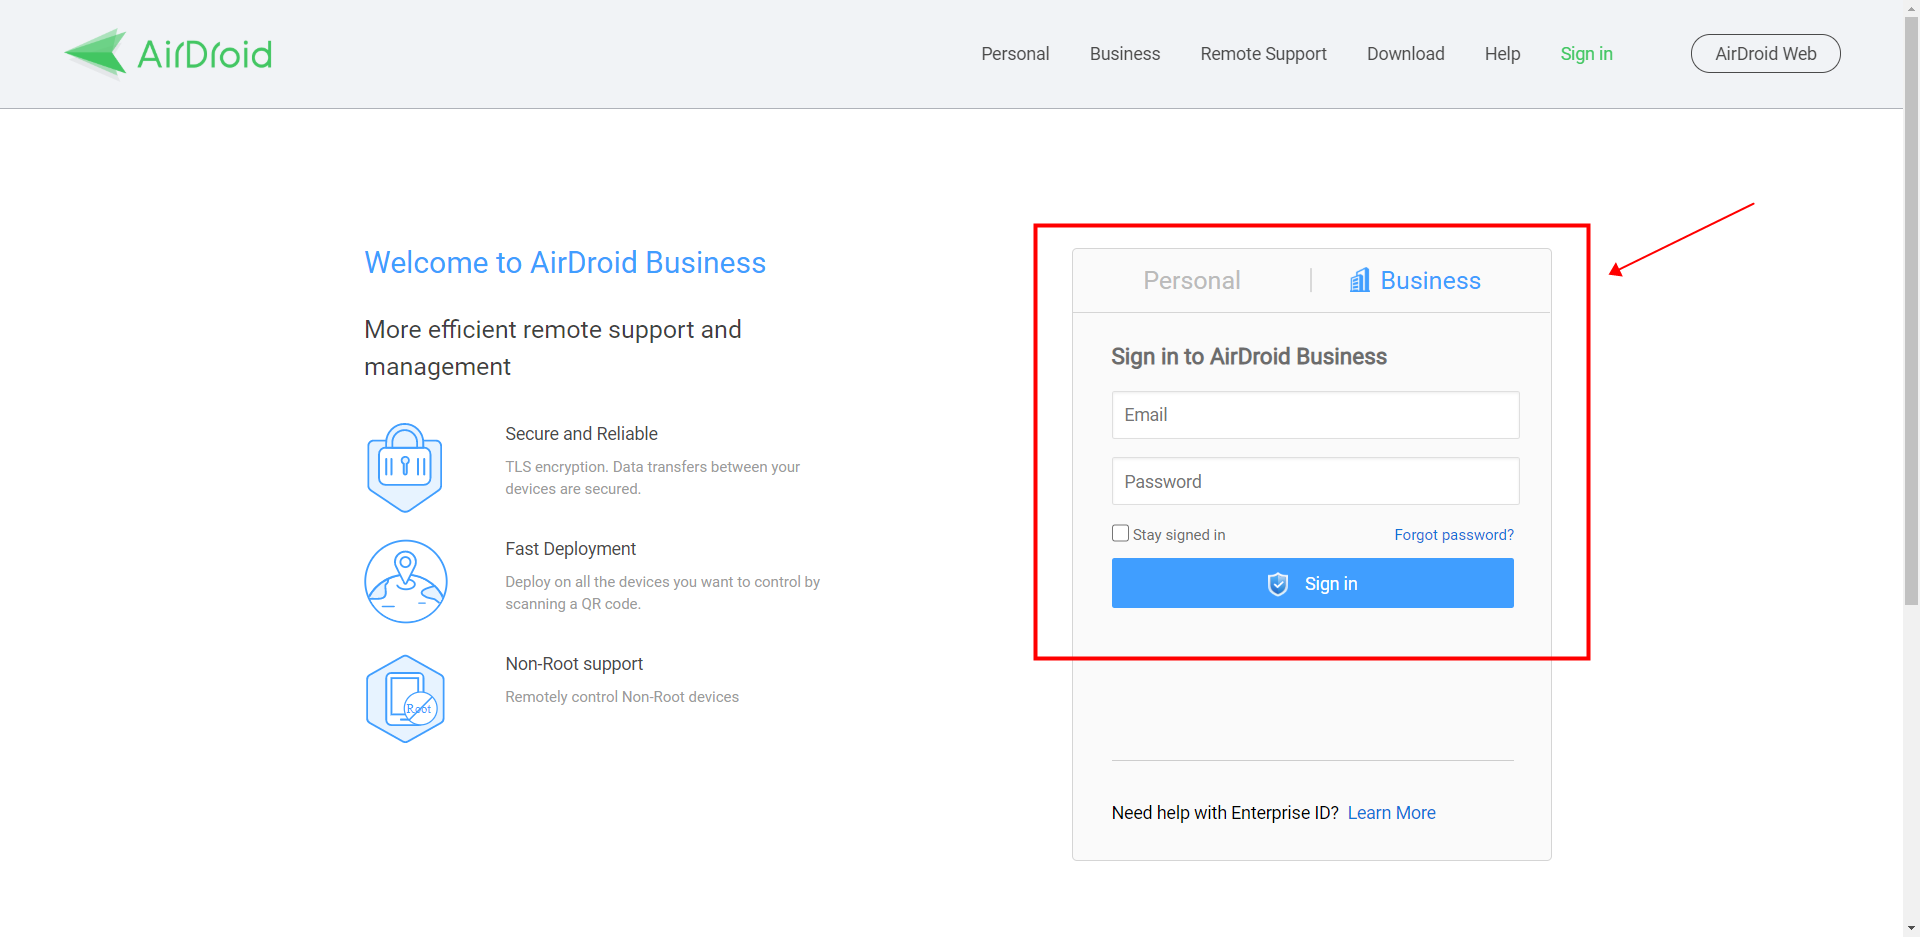The image size is (1920, 937).
Task: Click the shield icon on Sign in button
Action: pyautogui.click(x=1278, y=584)
